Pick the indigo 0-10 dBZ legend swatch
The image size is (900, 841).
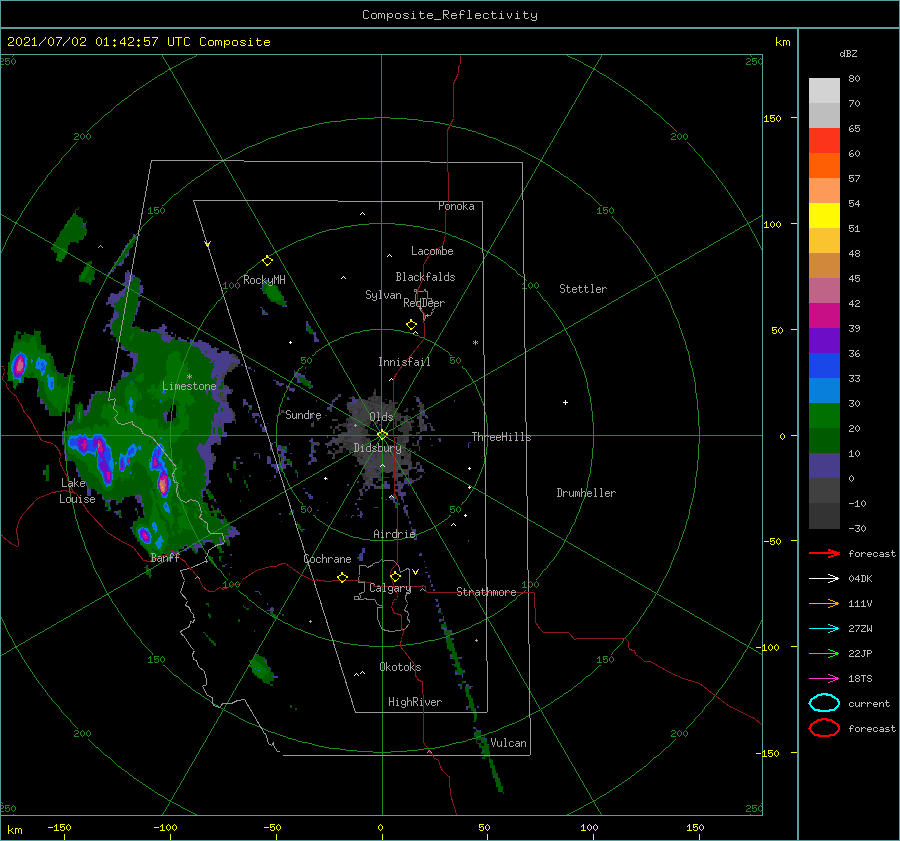pos(824,465)
